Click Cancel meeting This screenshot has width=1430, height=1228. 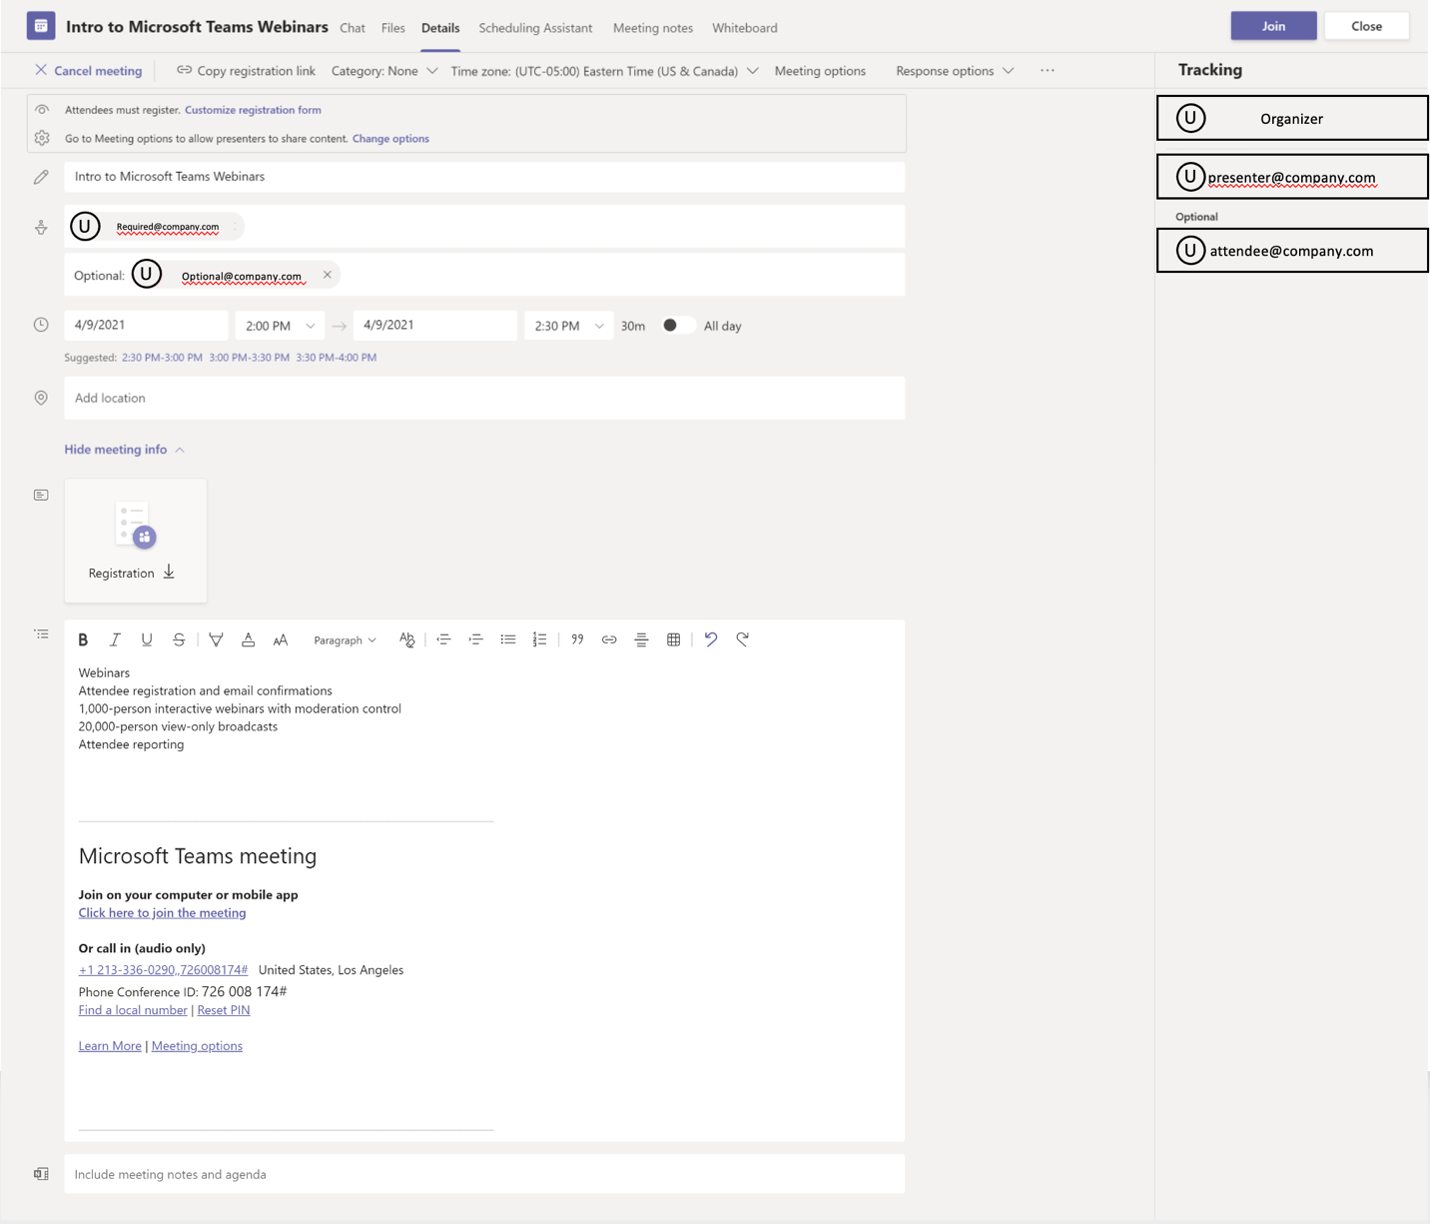[88, 71]
